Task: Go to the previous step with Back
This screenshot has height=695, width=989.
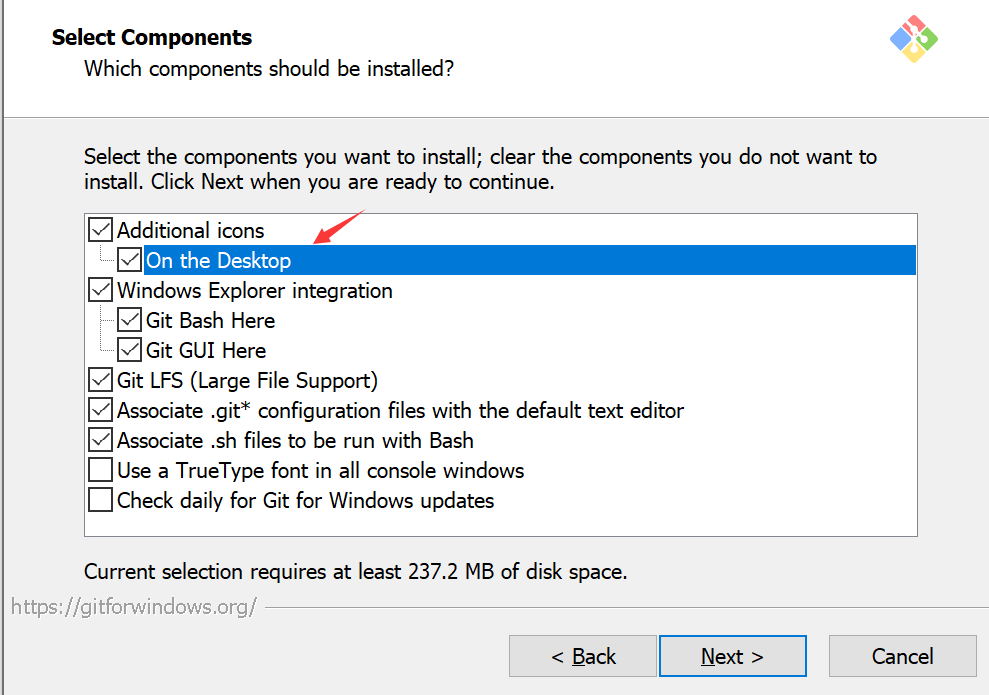Action: (583, 656)
